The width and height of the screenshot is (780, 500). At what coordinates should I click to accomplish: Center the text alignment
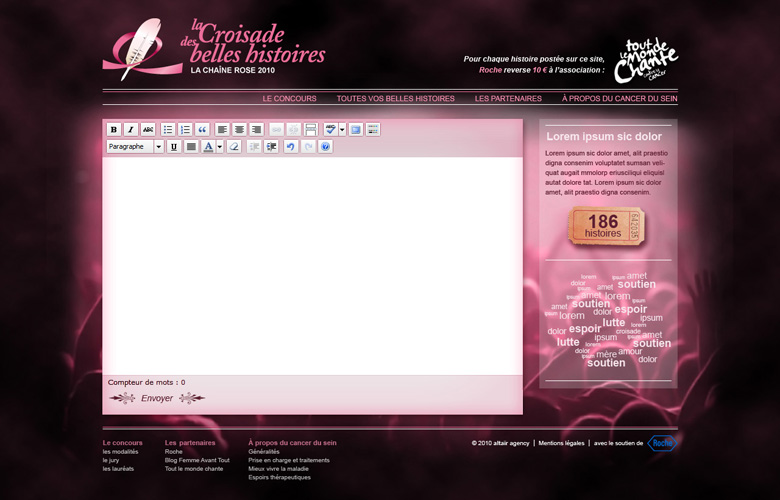pos(239,129)
